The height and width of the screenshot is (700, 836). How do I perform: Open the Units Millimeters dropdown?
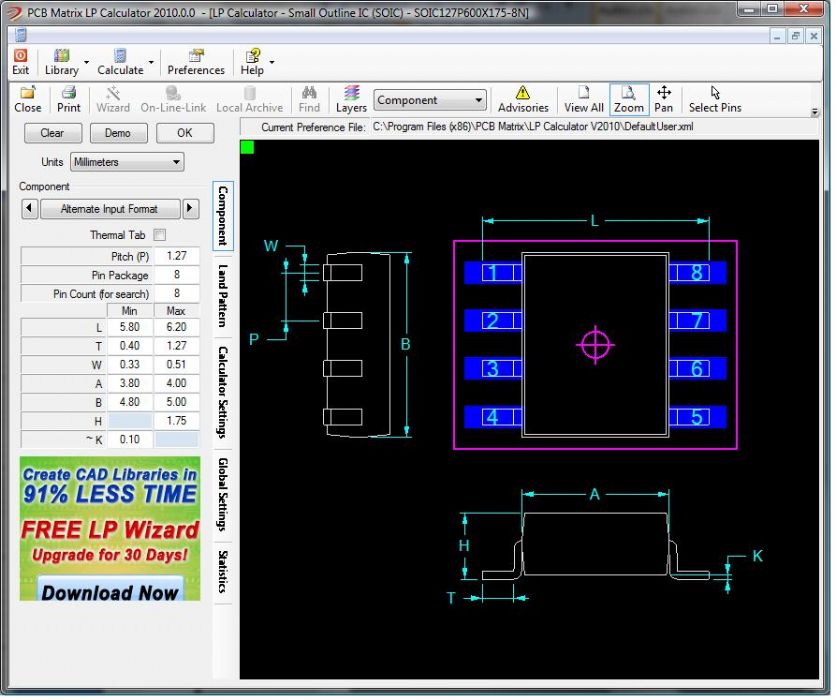coord(127,162)
